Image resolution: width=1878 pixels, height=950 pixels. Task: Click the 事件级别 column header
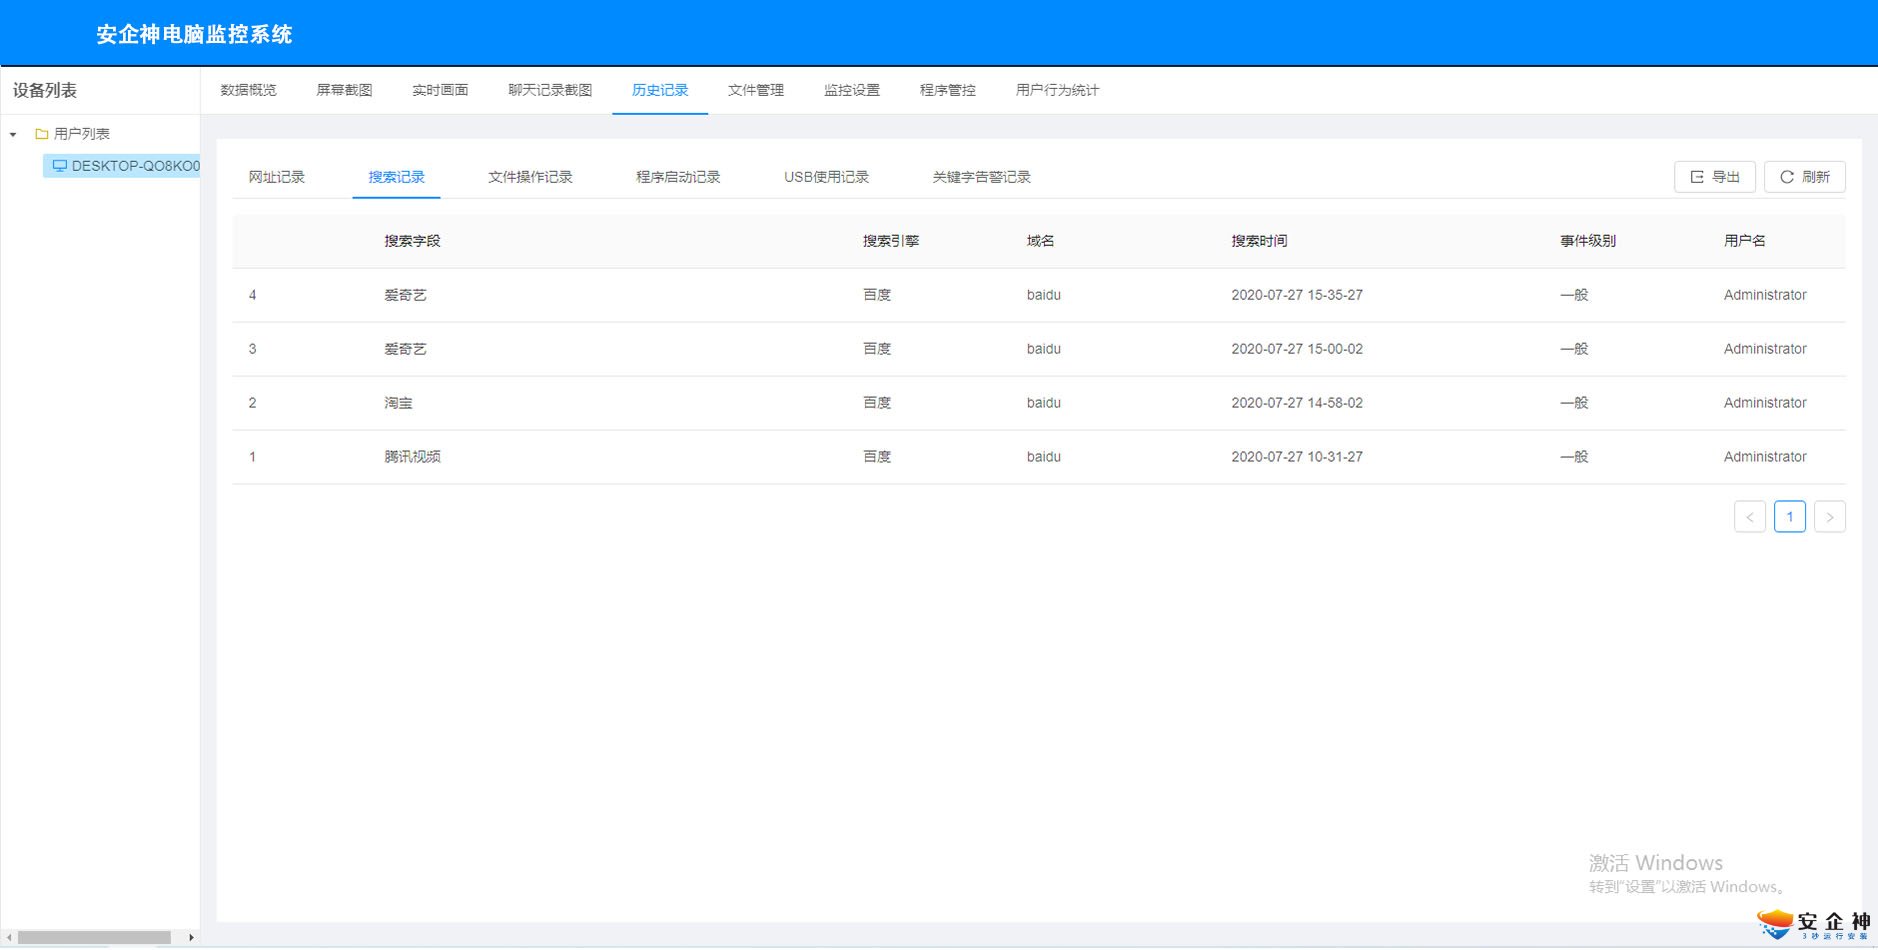coord(1589,241)
